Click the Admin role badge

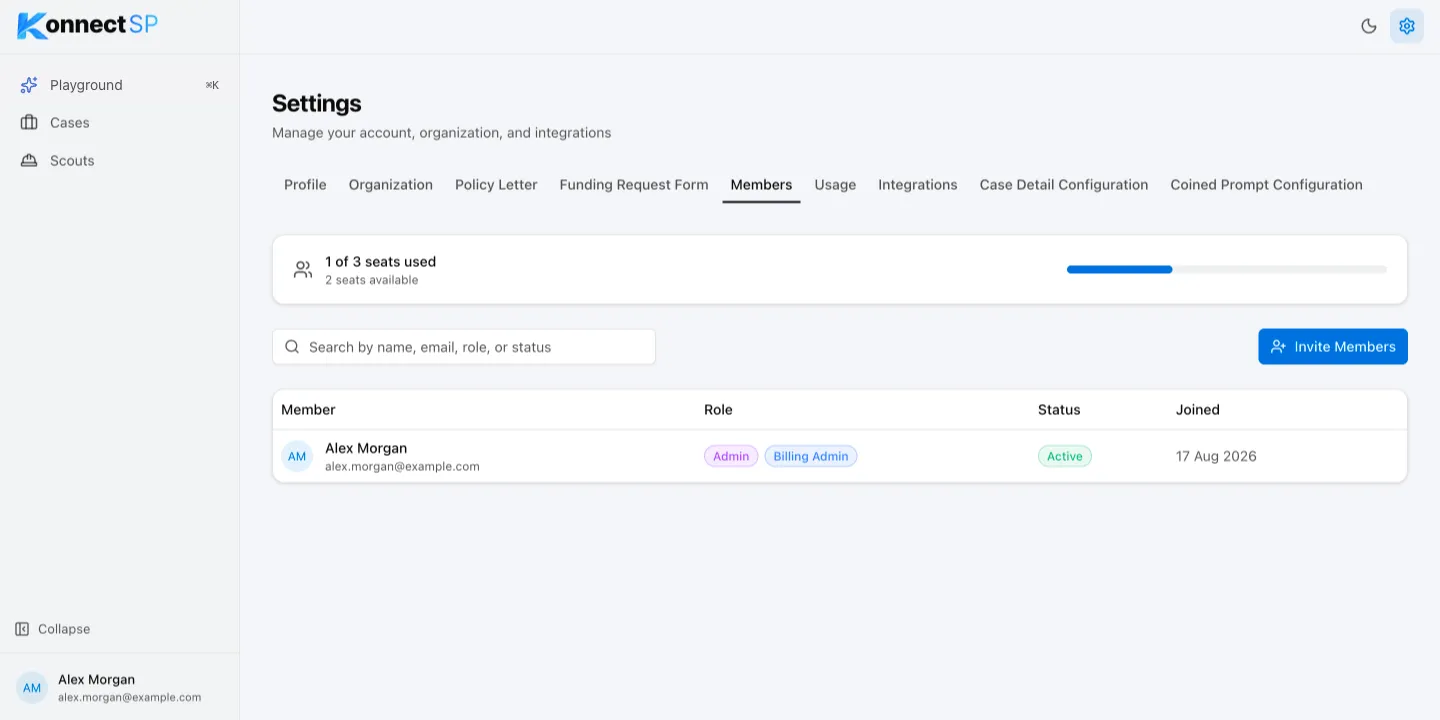point(731,457)
